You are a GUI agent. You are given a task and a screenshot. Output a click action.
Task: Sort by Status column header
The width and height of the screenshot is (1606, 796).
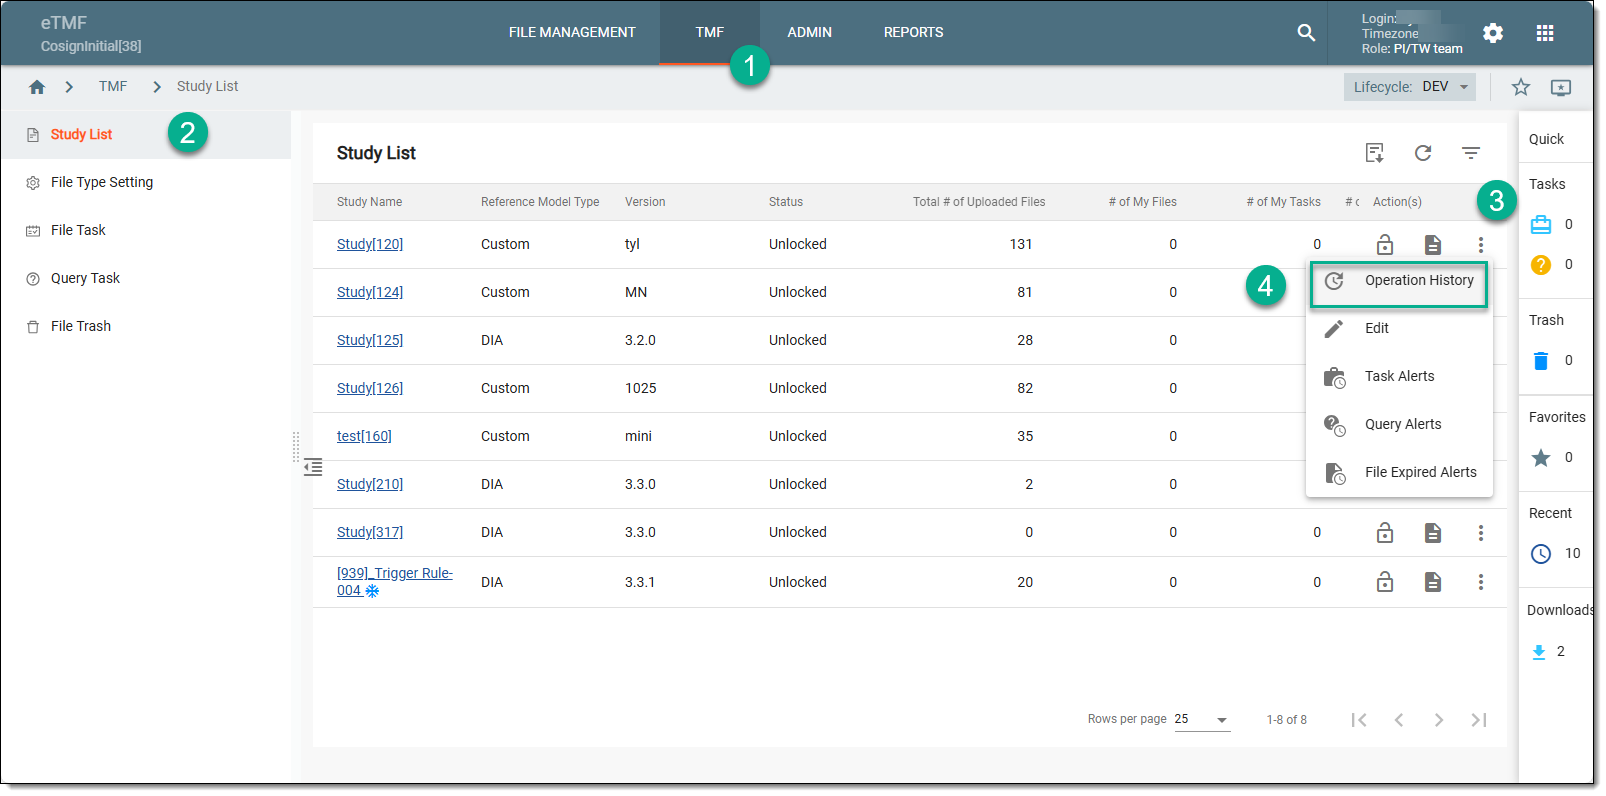[786, 202]
